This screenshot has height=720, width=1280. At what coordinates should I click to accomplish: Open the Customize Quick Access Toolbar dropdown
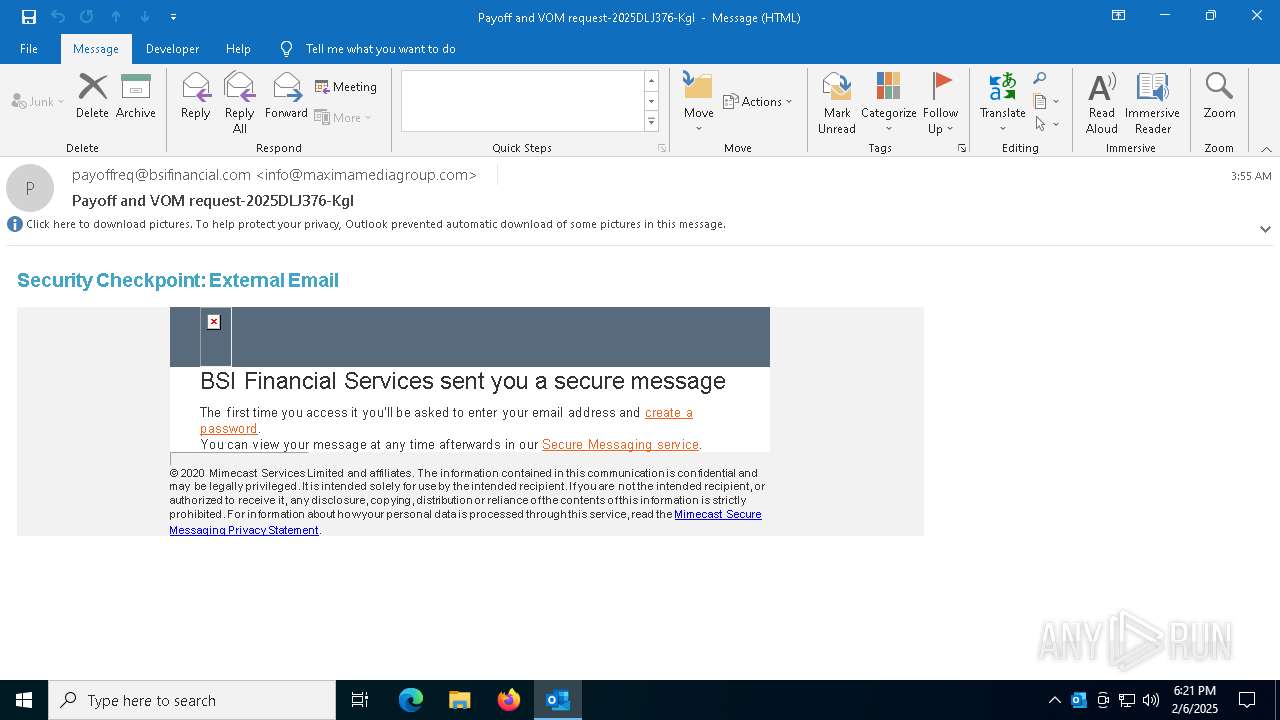[x=173, y=17]
